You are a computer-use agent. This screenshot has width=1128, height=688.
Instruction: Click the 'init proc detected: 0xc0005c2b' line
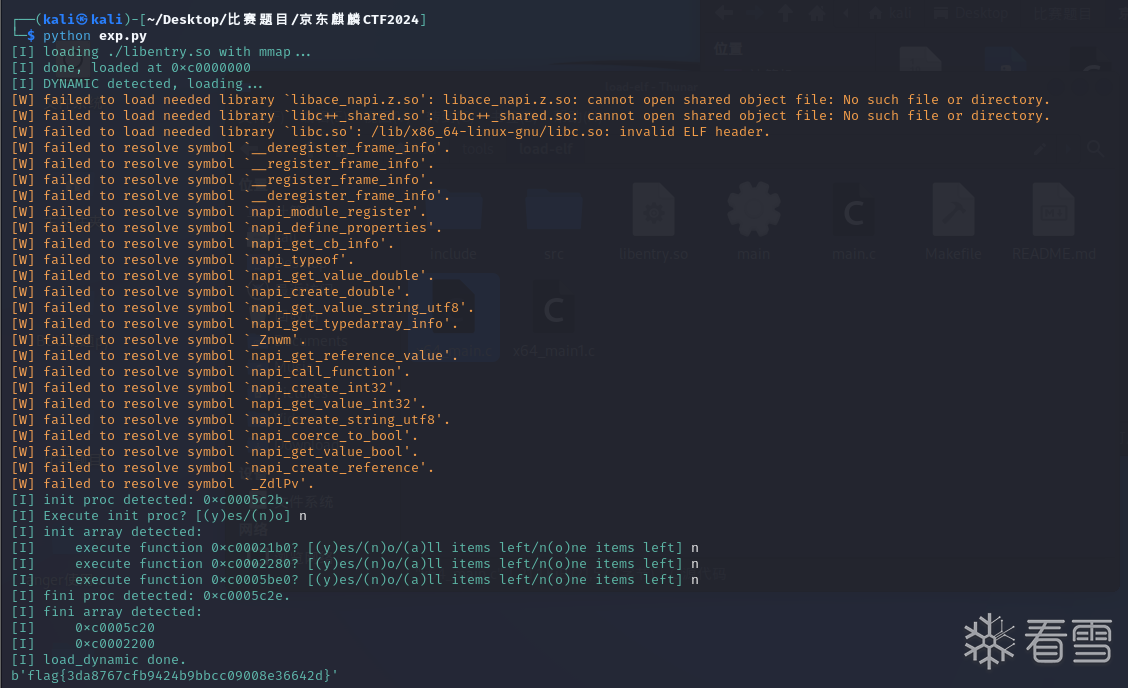point(151,499)
